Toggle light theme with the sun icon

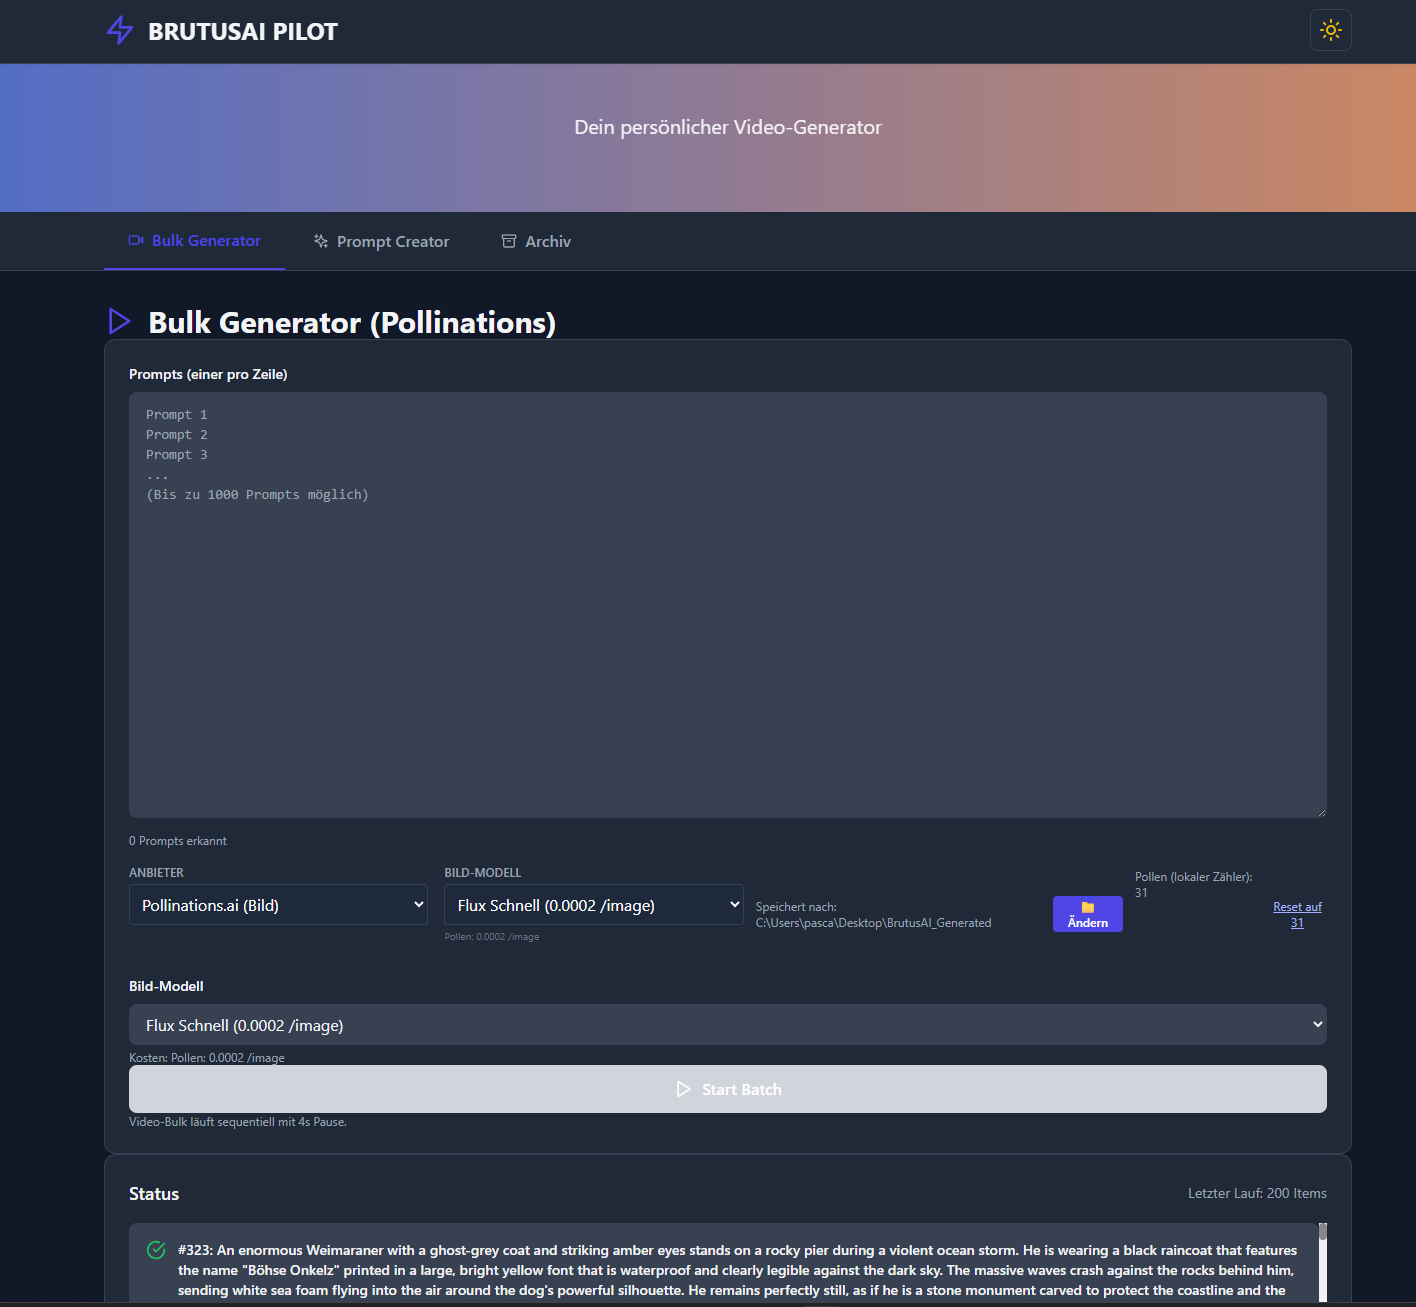(x=1330, y=30)
